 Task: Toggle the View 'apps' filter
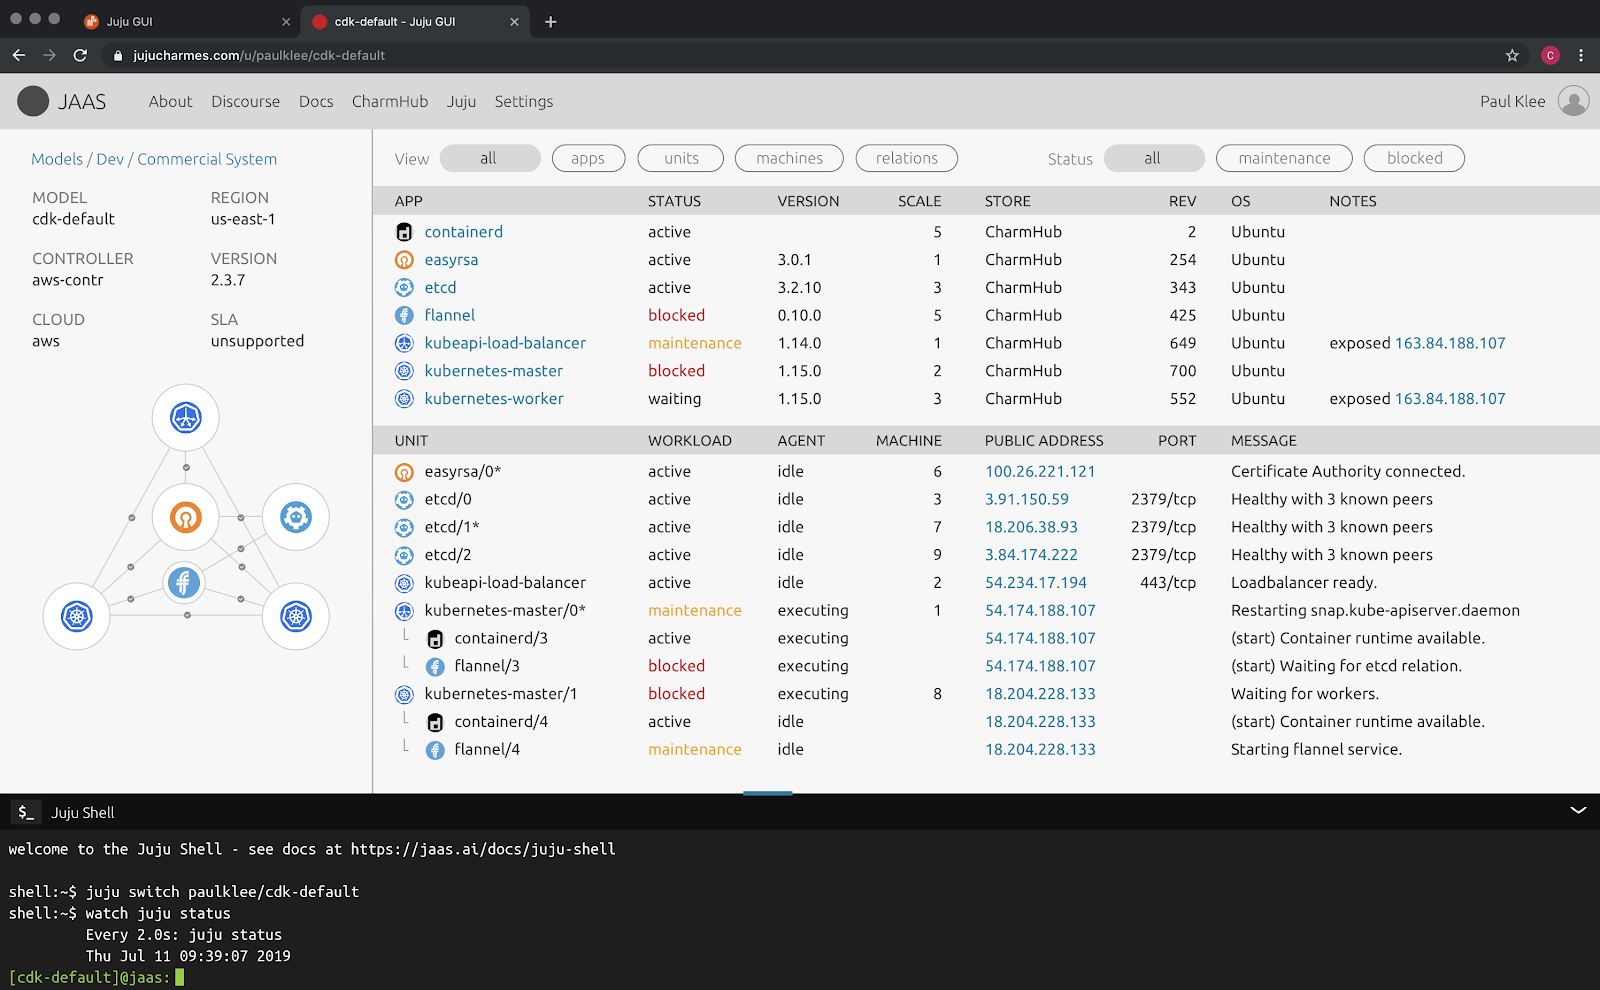(x=588, y=158)
